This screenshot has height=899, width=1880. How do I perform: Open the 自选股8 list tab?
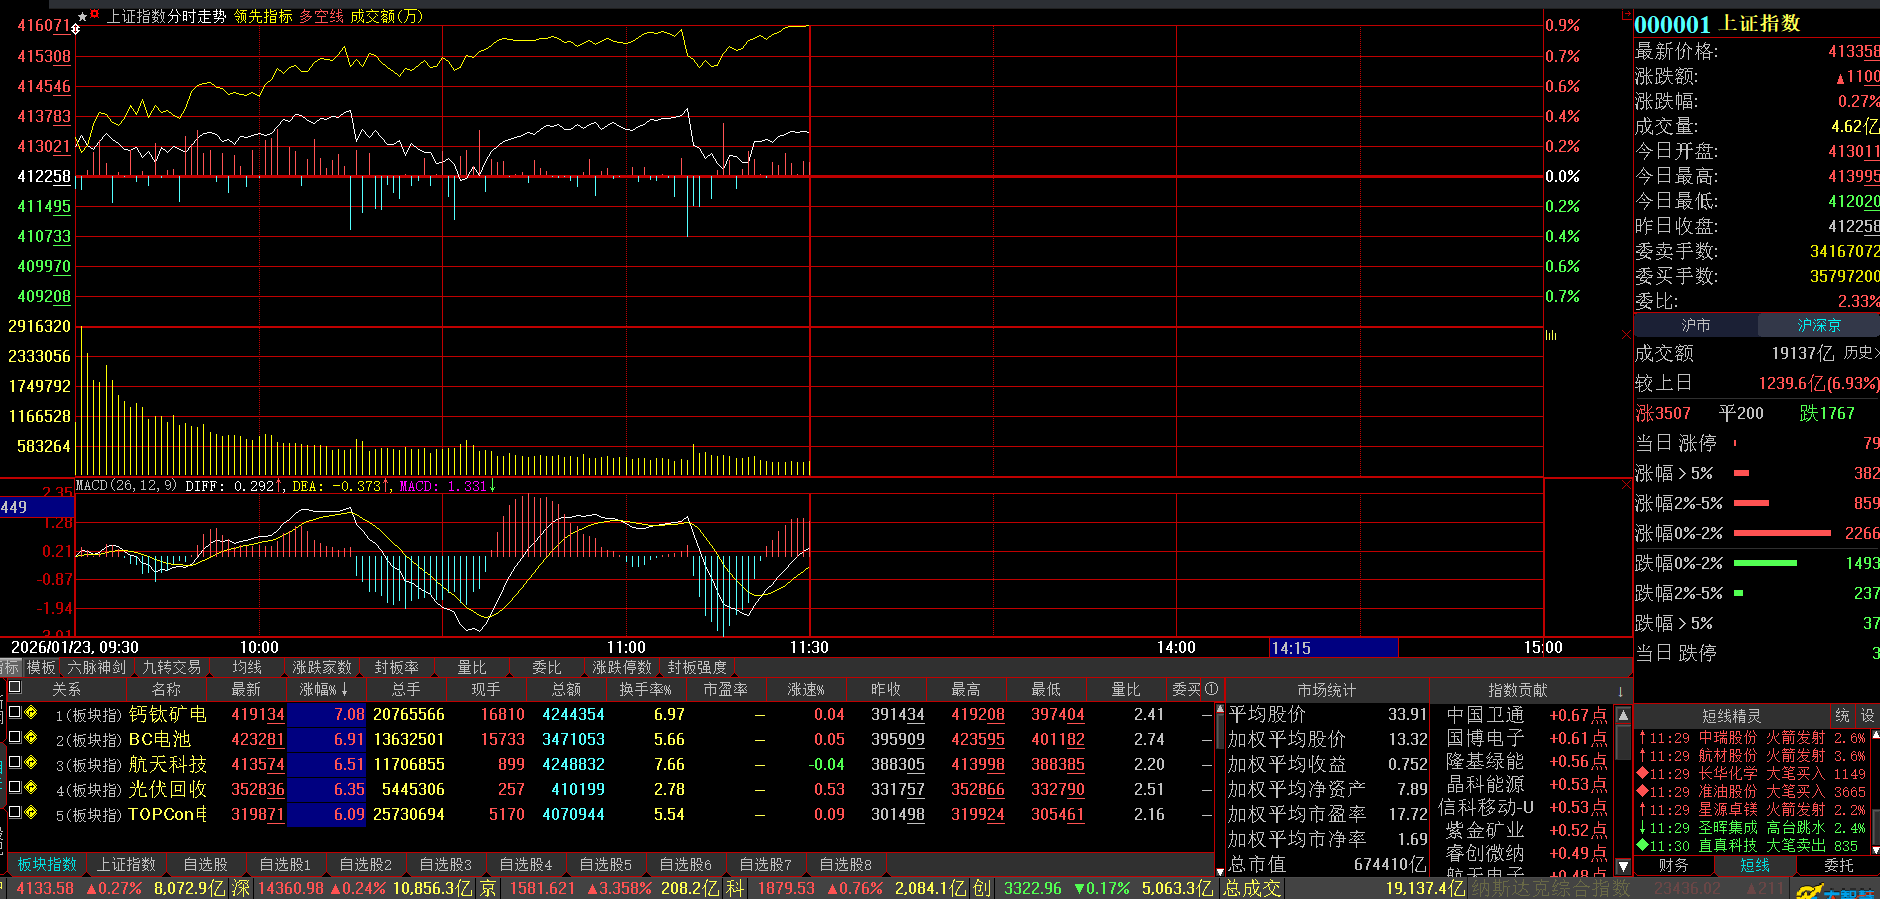846,864
